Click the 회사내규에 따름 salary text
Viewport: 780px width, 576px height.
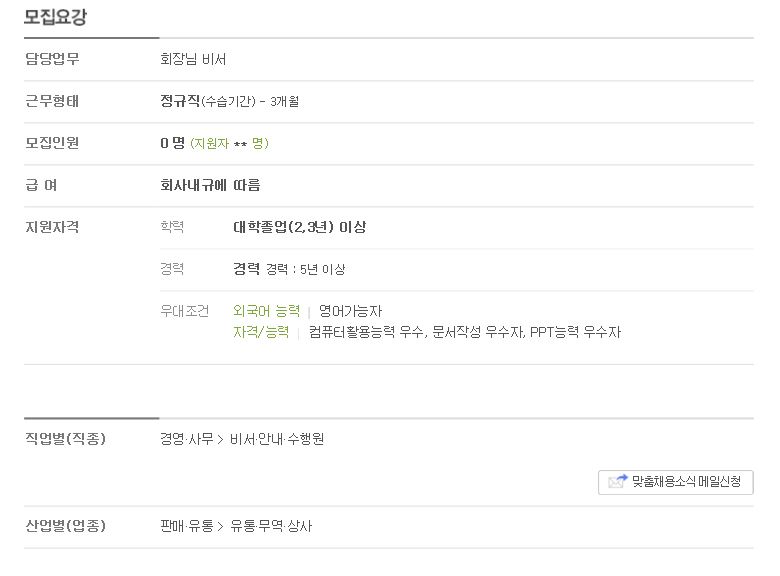coord(210,185)
